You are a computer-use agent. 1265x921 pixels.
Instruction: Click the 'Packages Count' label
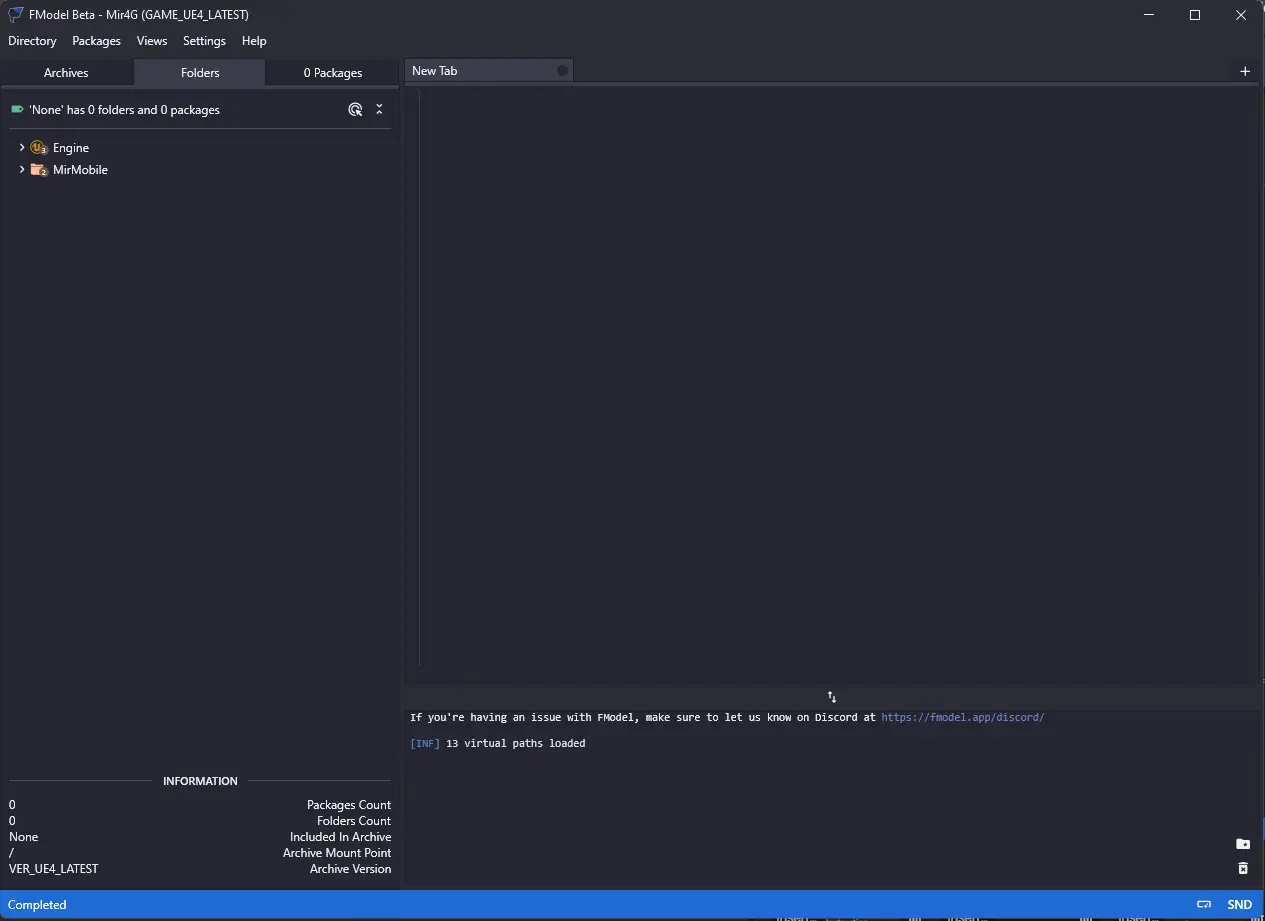pyautogui.click(x=349, y=805)
